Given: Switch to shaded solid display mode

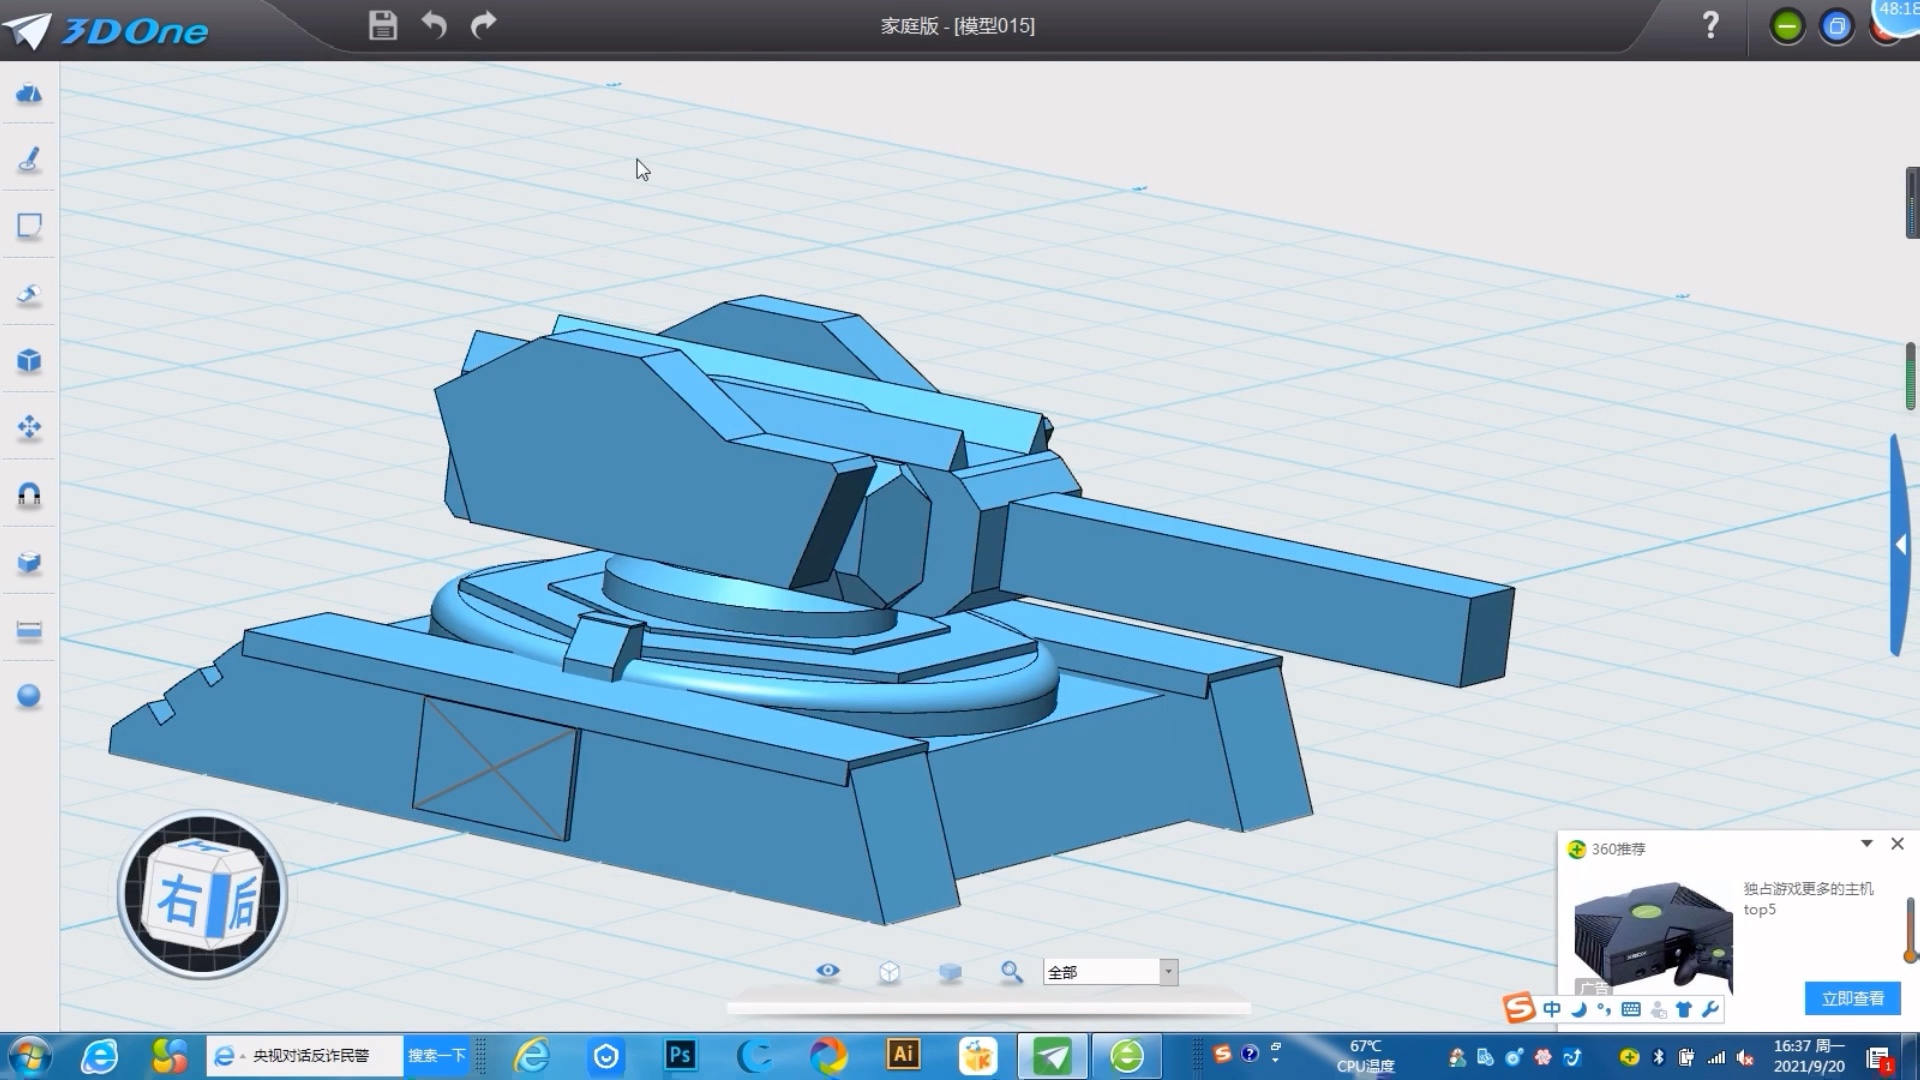Looking at the screenshot, I should pyautogui.click(x=950, y=972).
